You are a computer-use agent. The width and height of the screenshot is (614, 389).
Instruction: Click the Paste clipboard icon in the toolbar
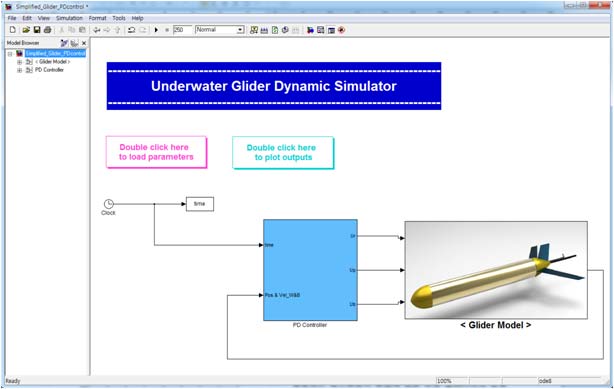(x=82, y=30)
